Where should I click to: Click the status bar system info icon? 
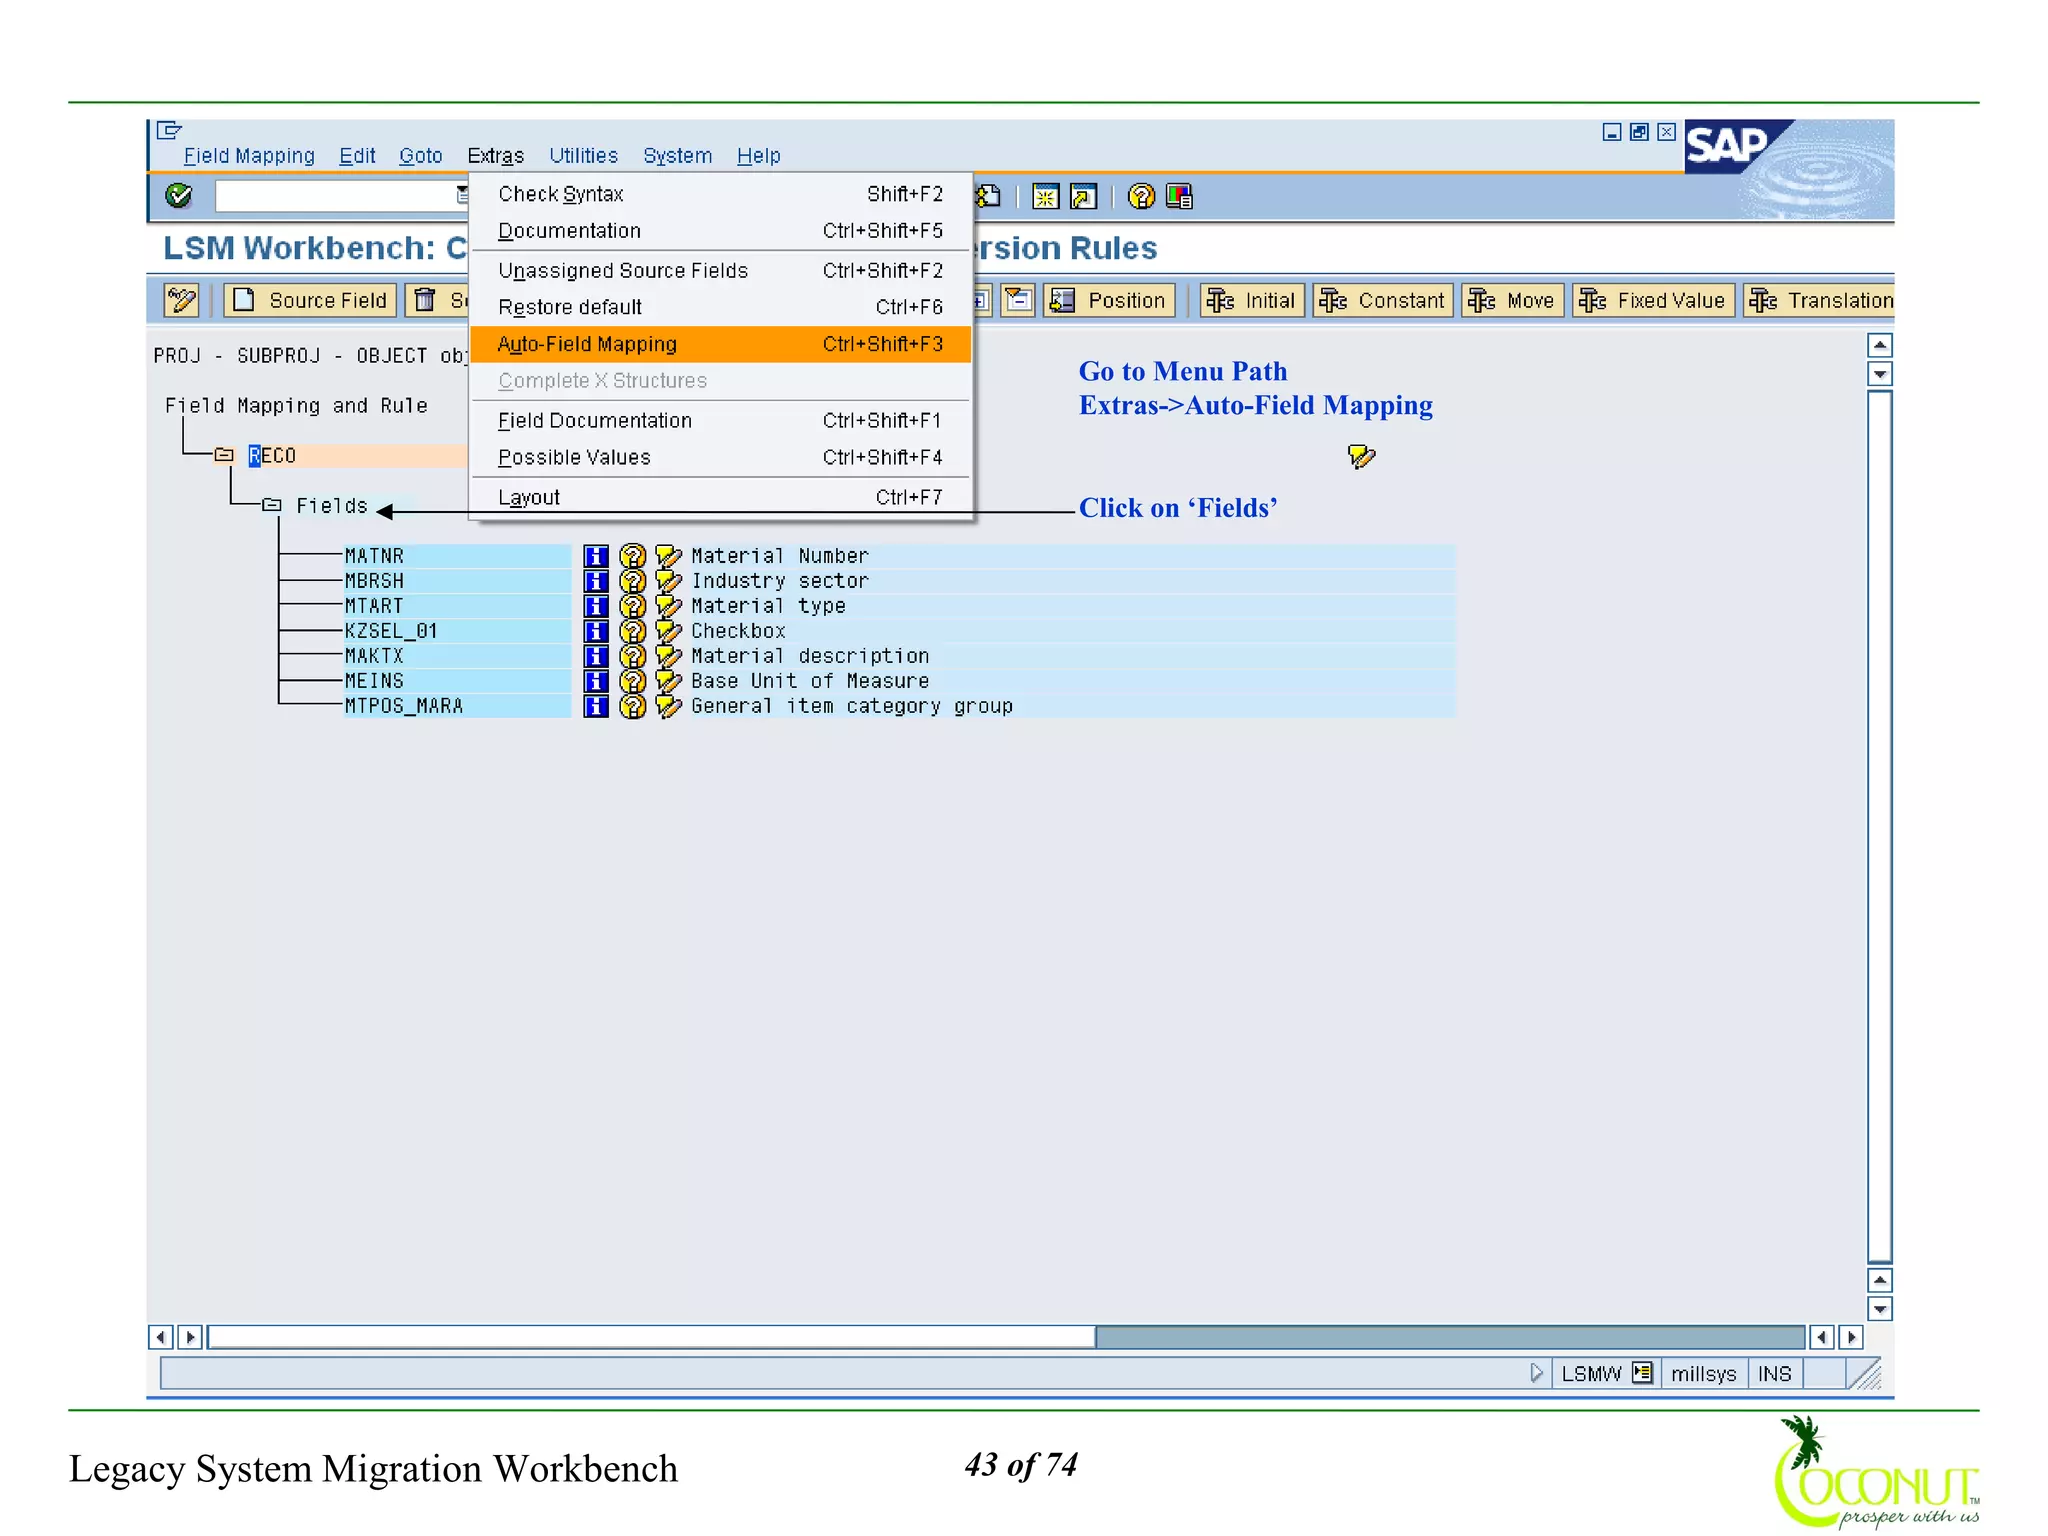pos(1642,1373)
